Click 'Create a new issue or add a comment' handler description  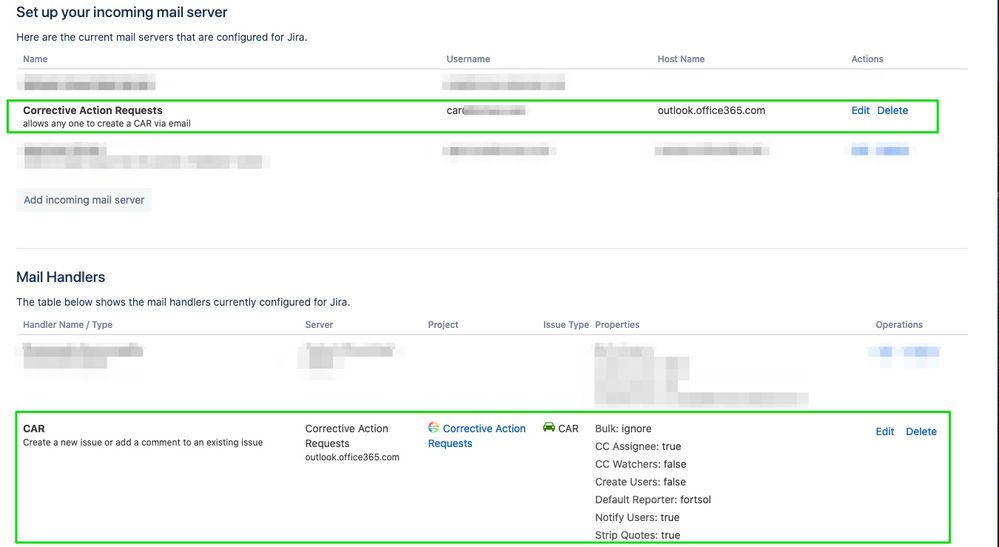pos(143,443)
